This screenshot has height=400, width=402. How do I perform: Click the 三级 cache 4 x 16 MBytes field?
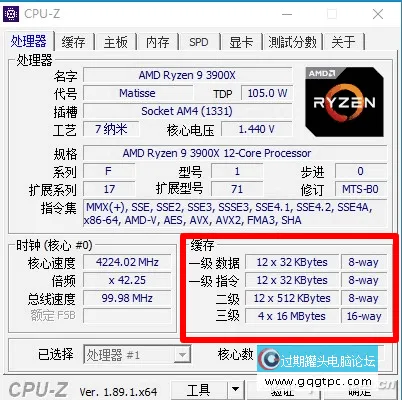coord(292,316)
